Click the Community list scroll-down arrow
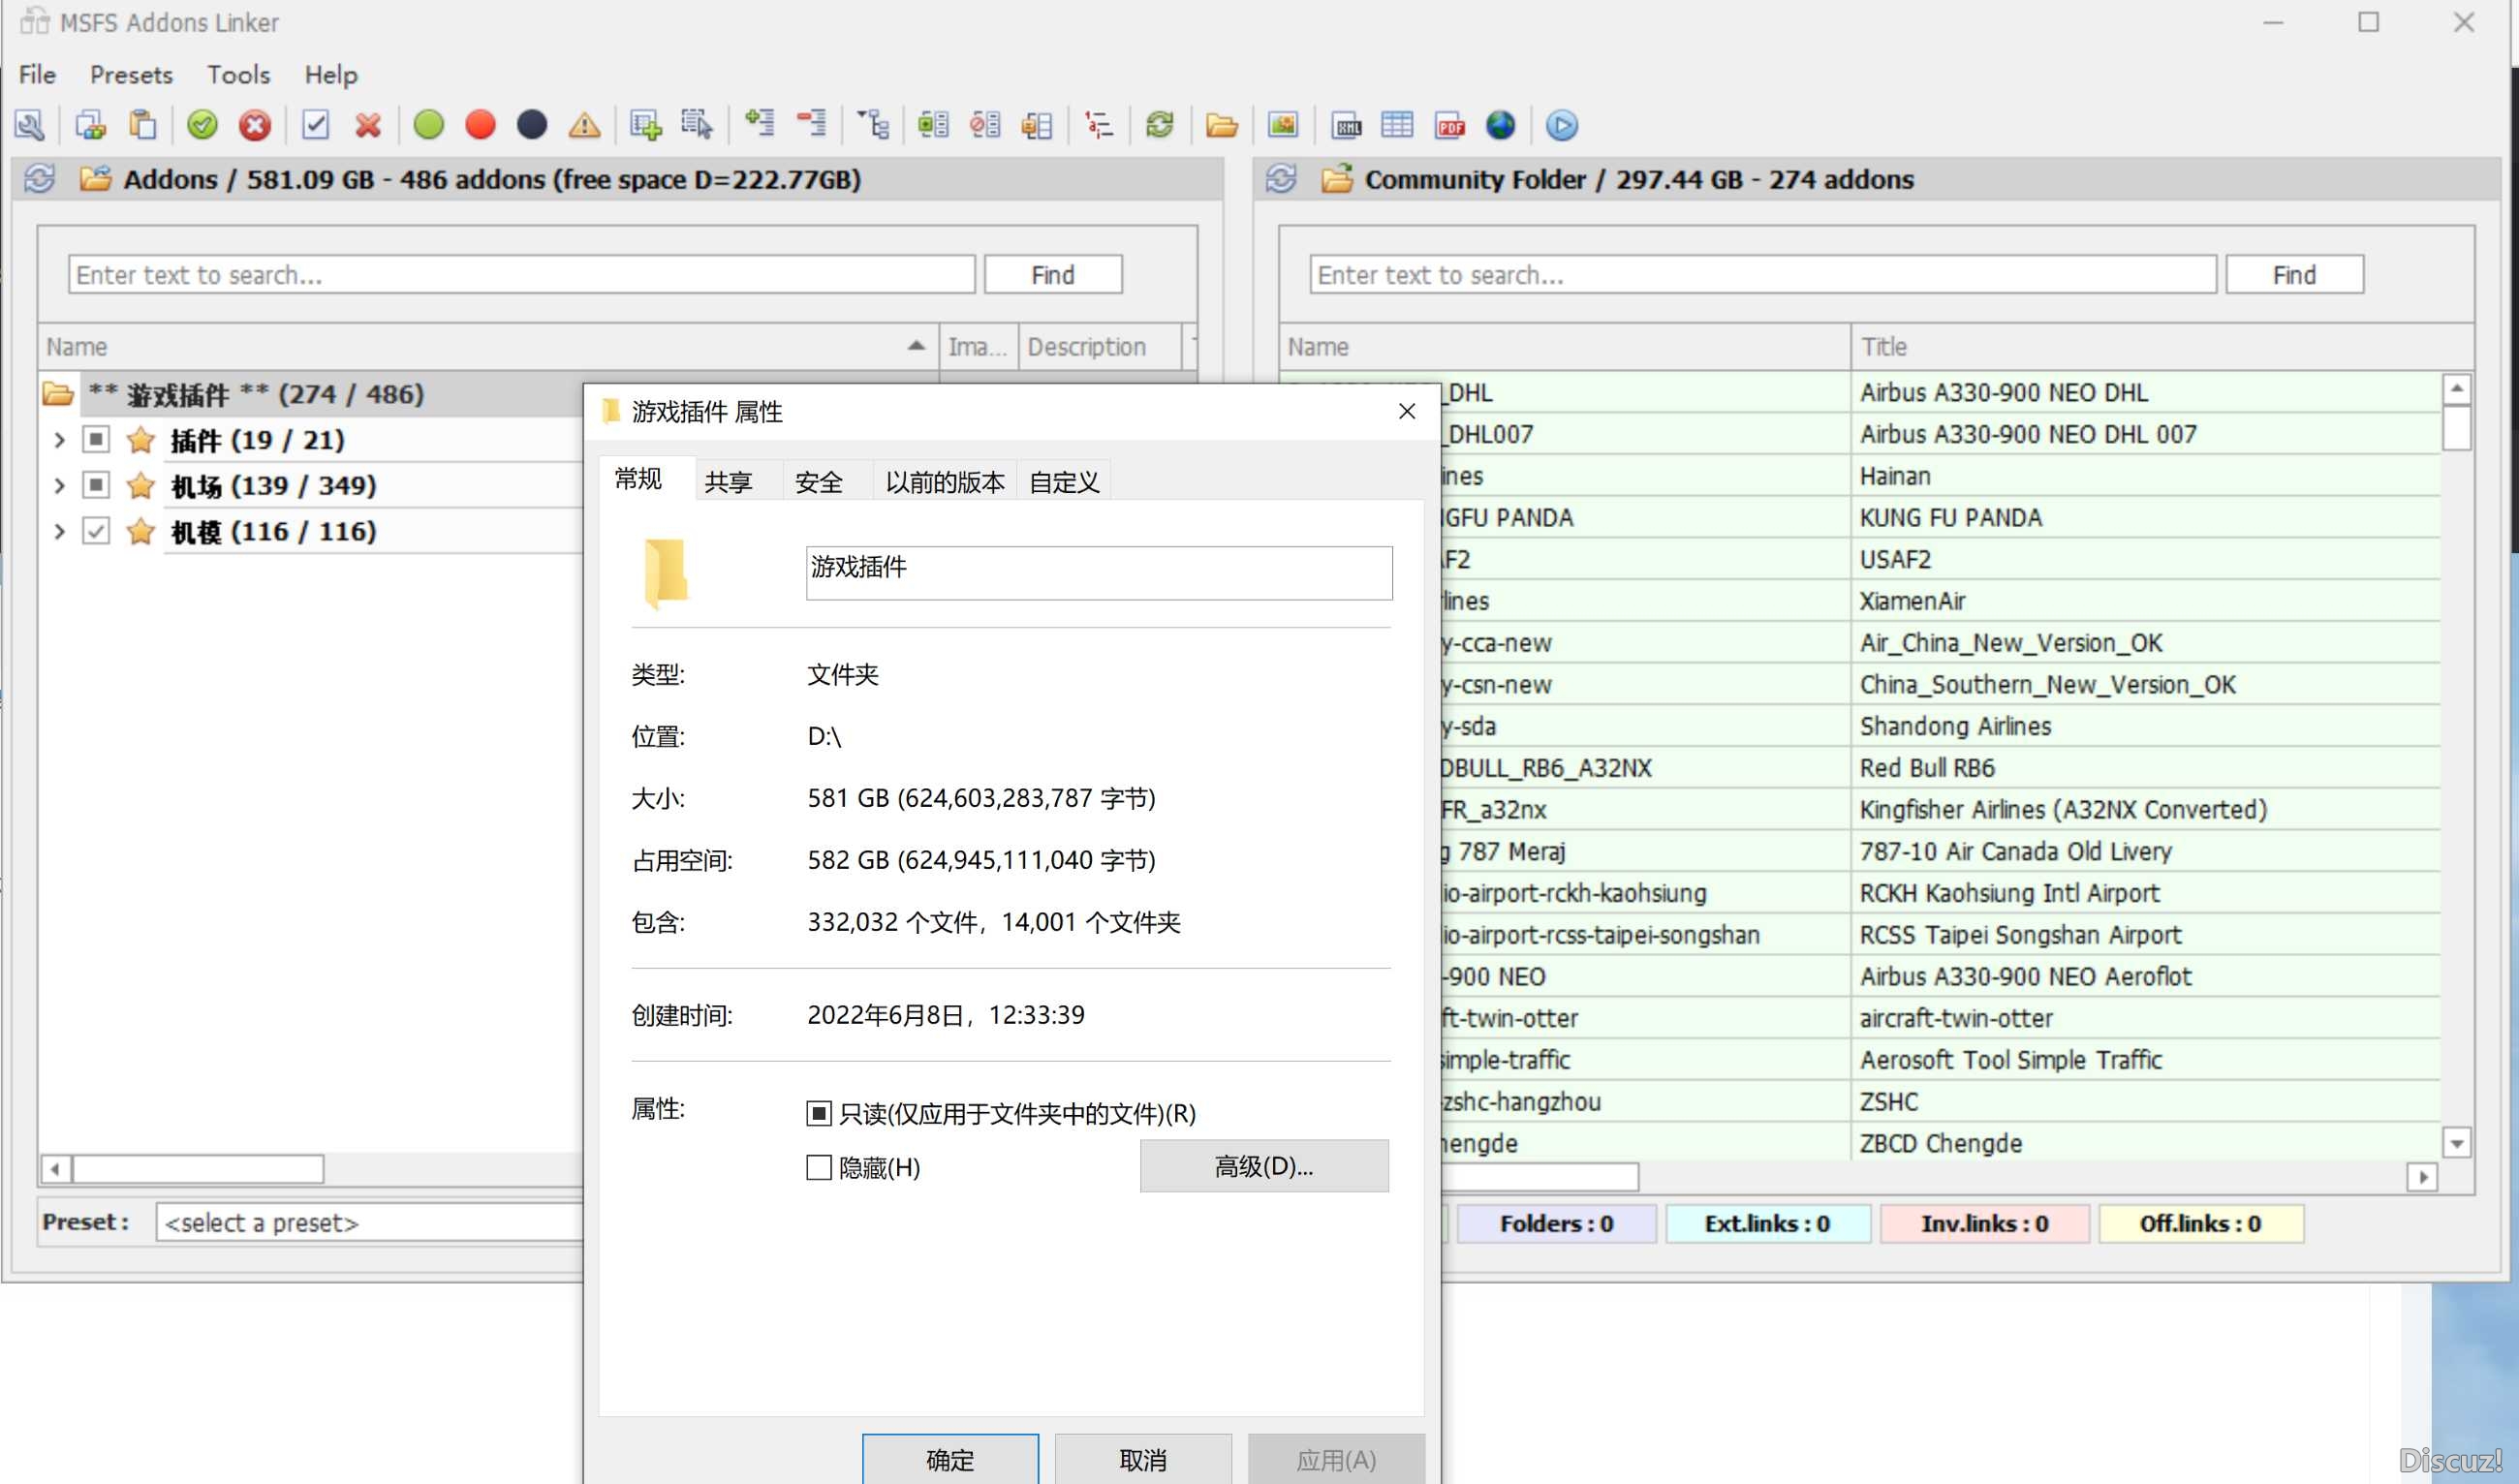 point(2457,1142)
